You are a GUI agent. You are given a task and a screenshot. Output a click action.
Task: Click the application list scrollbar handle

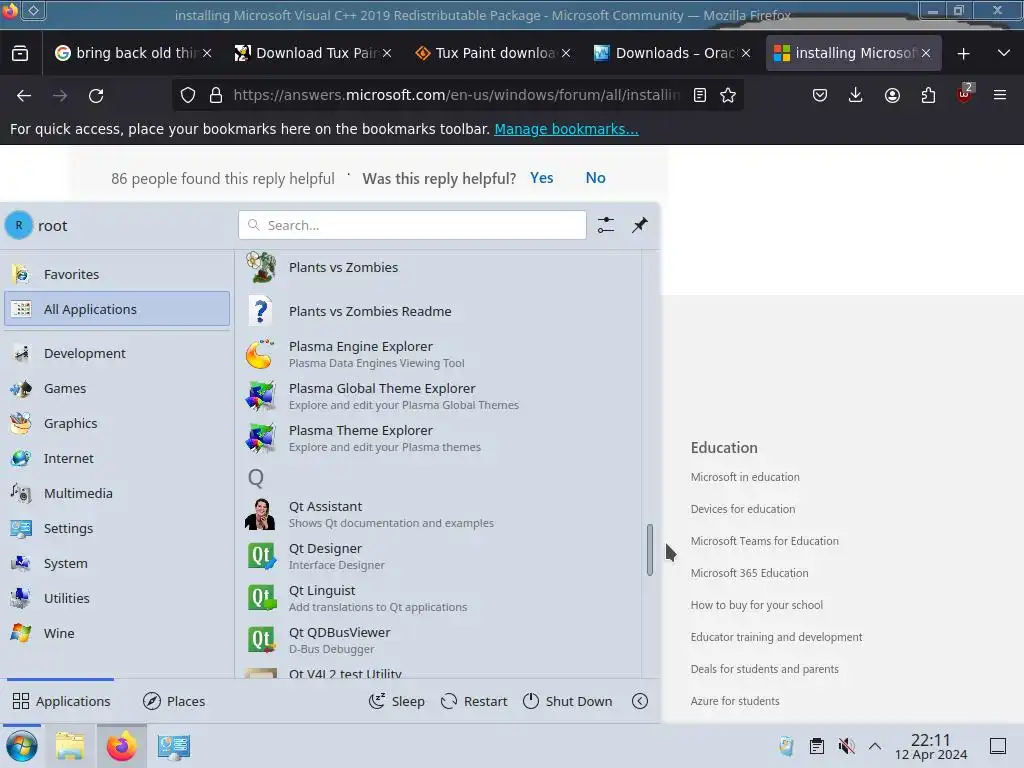pos(650,550)
